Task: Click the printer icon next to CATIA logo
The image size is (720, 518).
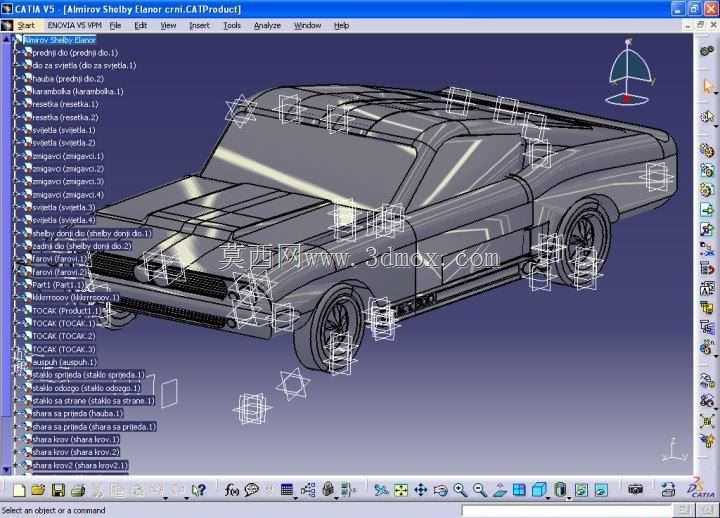Action: [669, 490]
